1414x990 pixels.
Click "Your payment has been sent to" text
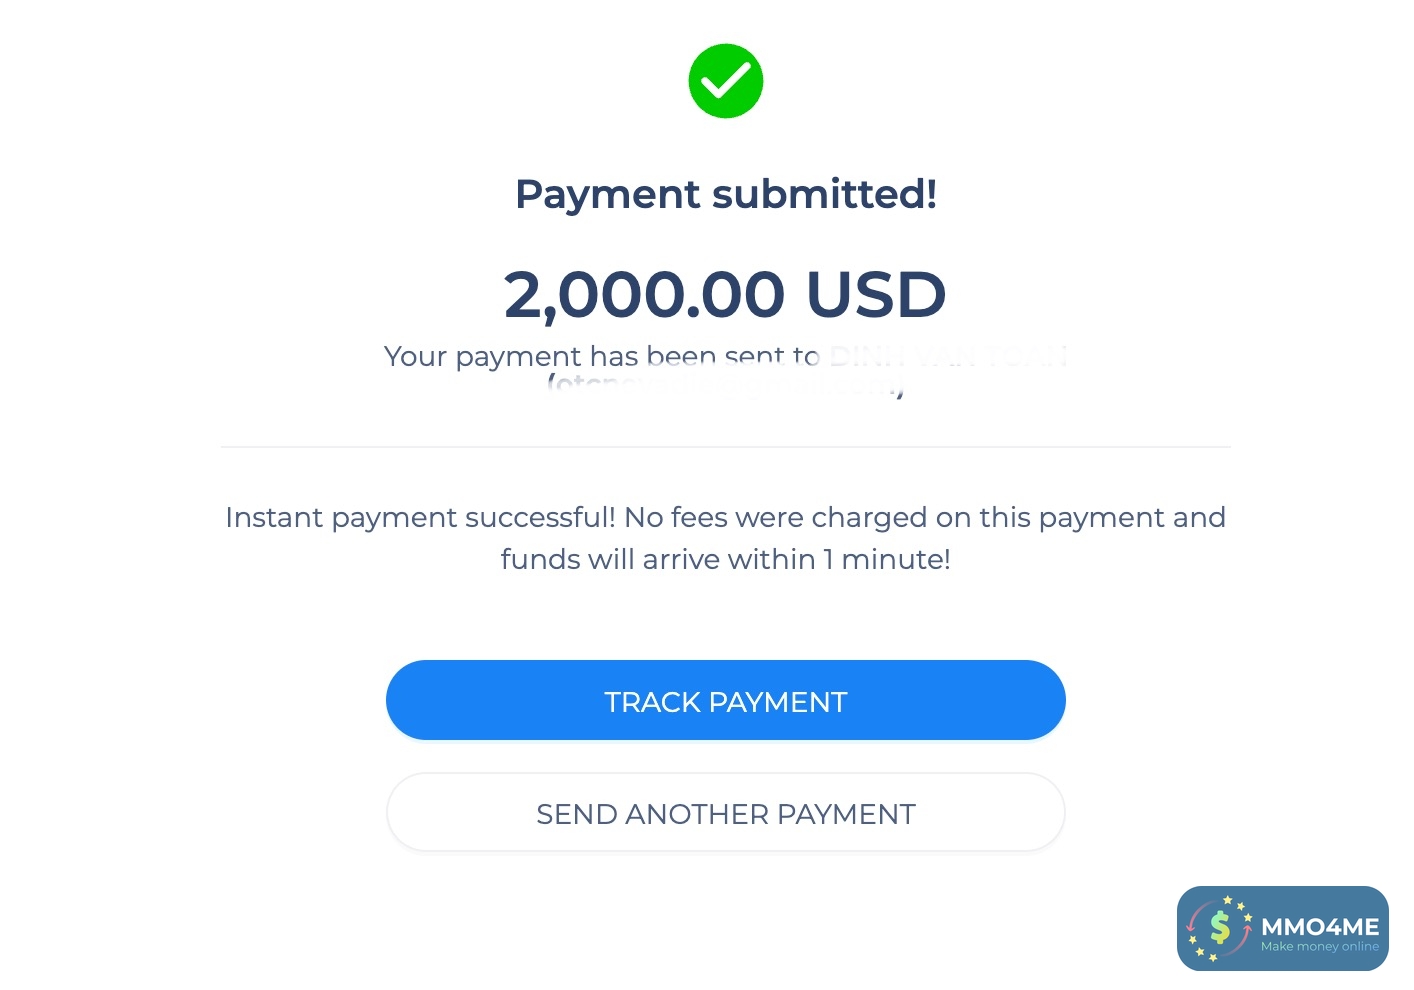tap(600, 356)
